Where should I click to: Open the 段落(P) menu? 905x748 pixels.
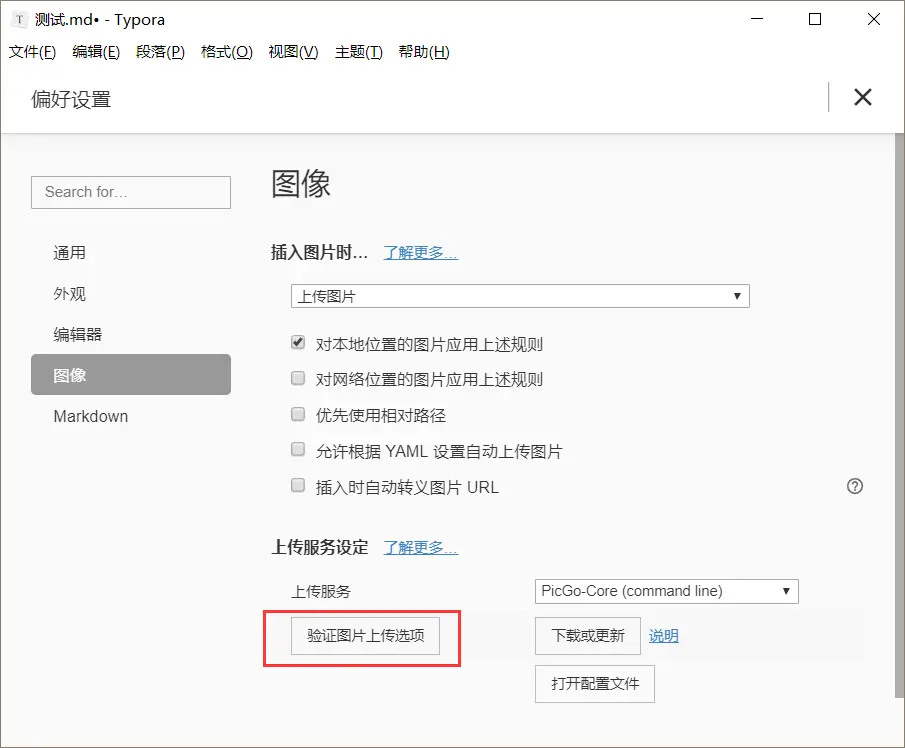160,52
